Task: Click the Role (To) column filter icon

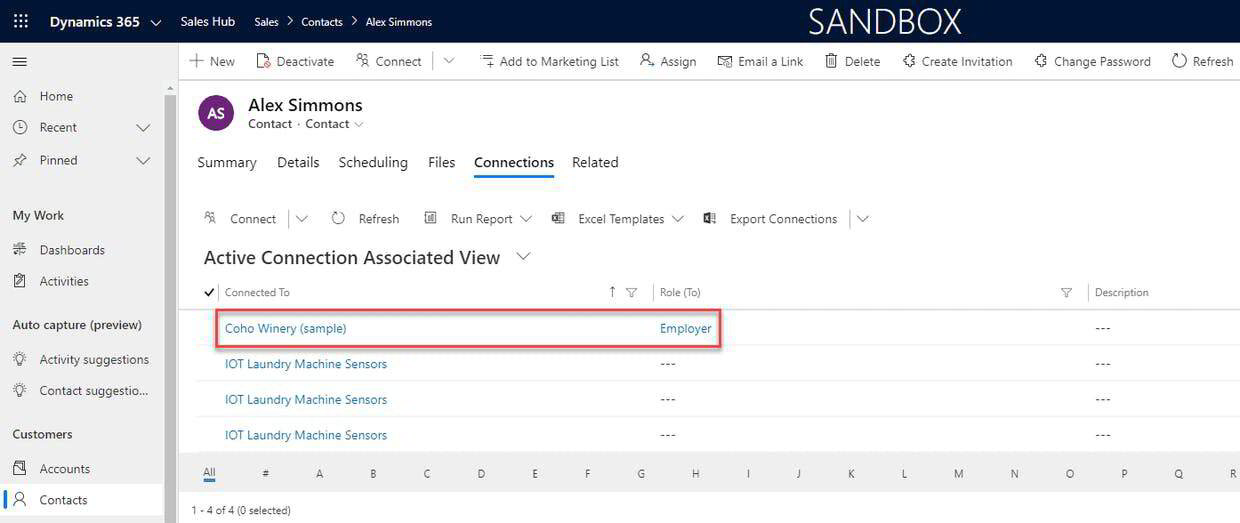Action: point(1066,292)
